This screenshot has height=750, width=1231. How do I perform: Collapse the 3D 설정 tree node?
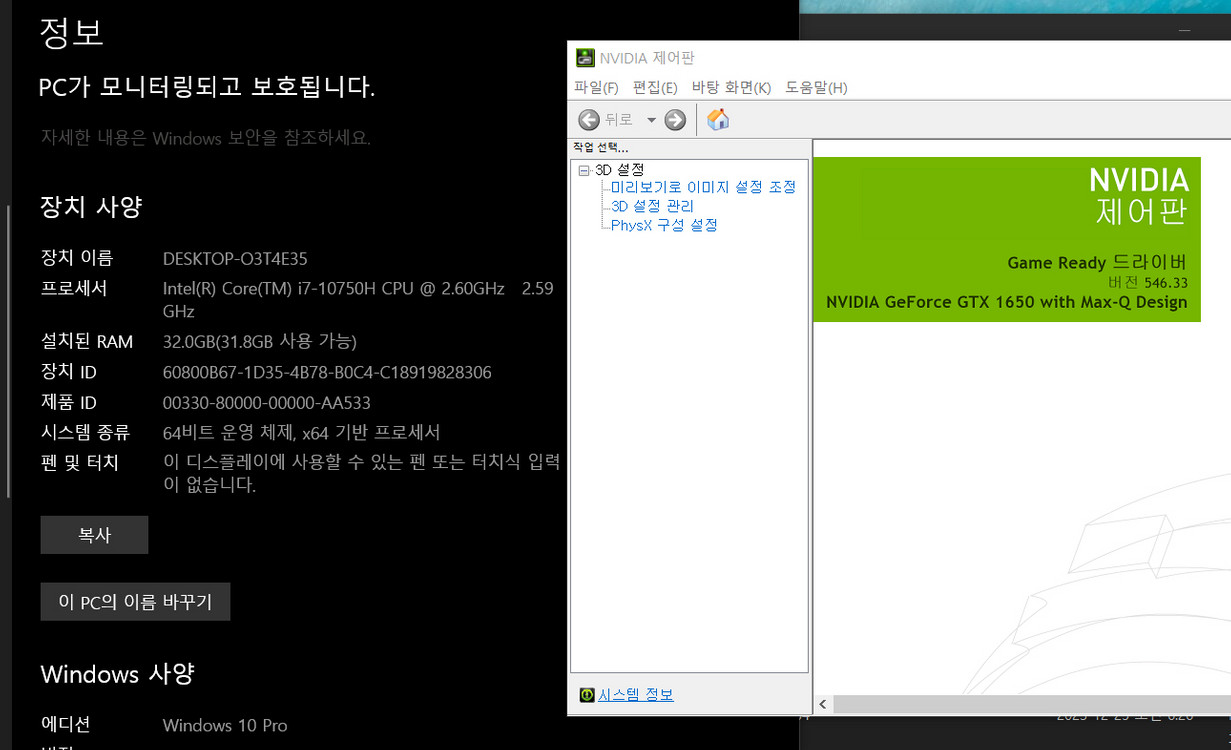coord(584,170)
